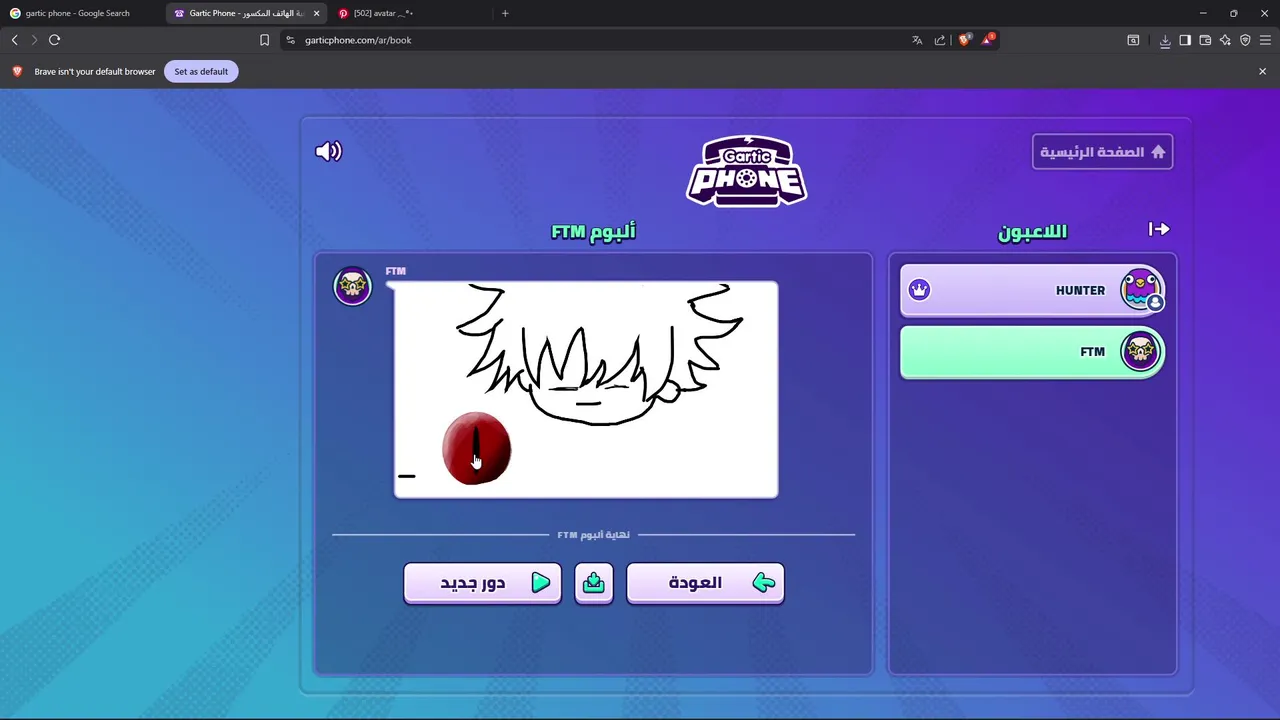Click HUNTER's fish avatar

coord(1141,290)
